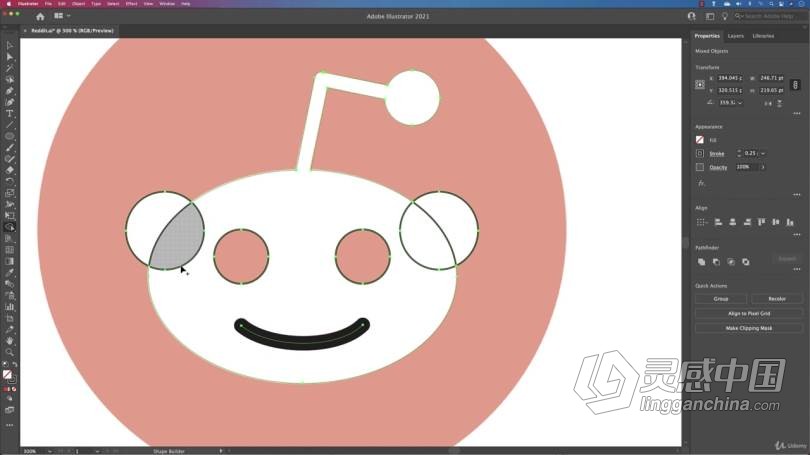Click the Group quick action button
Image resolution: width=810 pixels, height=455 pixels.
coord(721,299)
